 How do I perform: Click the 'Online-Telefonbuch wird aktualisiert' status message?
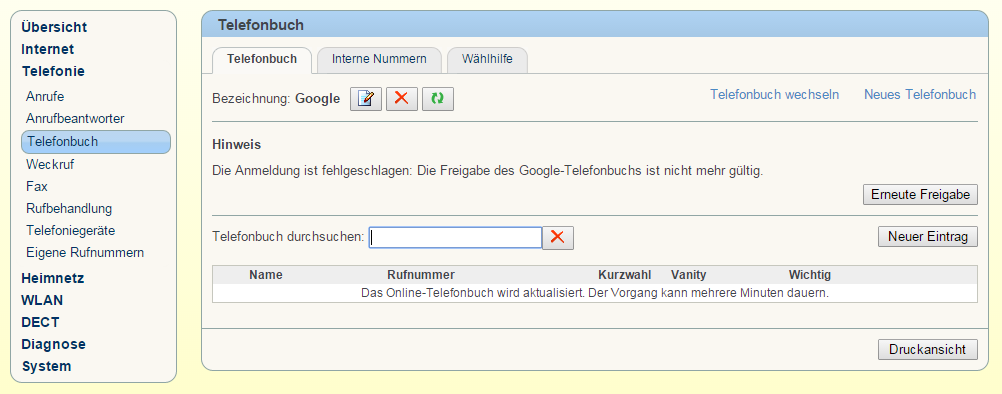[x=595, y=293]
